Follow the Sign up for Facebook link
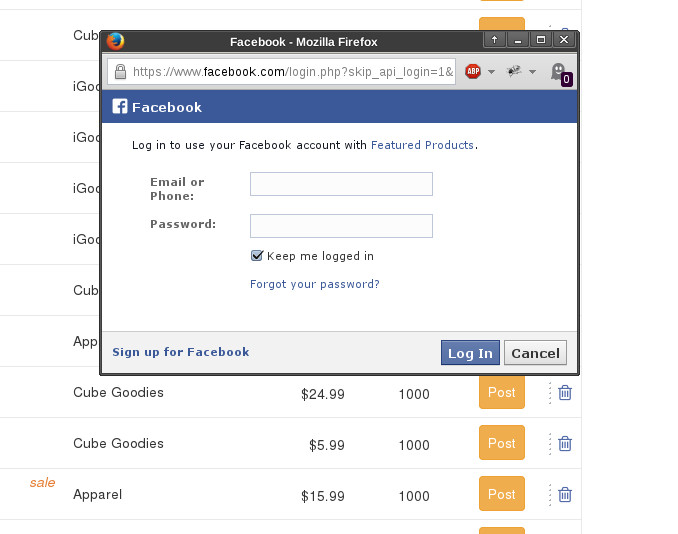 pos(181,352)
